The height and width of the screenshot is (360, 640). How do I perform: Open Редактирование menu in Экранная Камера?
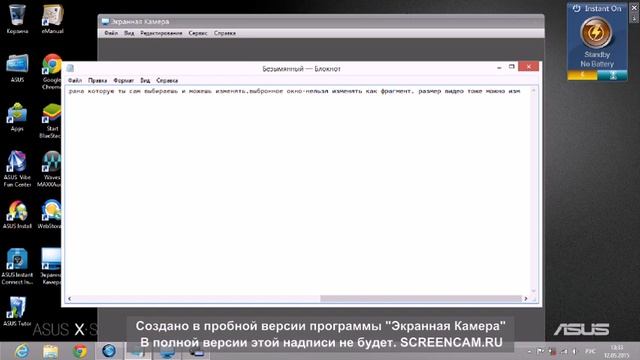click(161, 33)
